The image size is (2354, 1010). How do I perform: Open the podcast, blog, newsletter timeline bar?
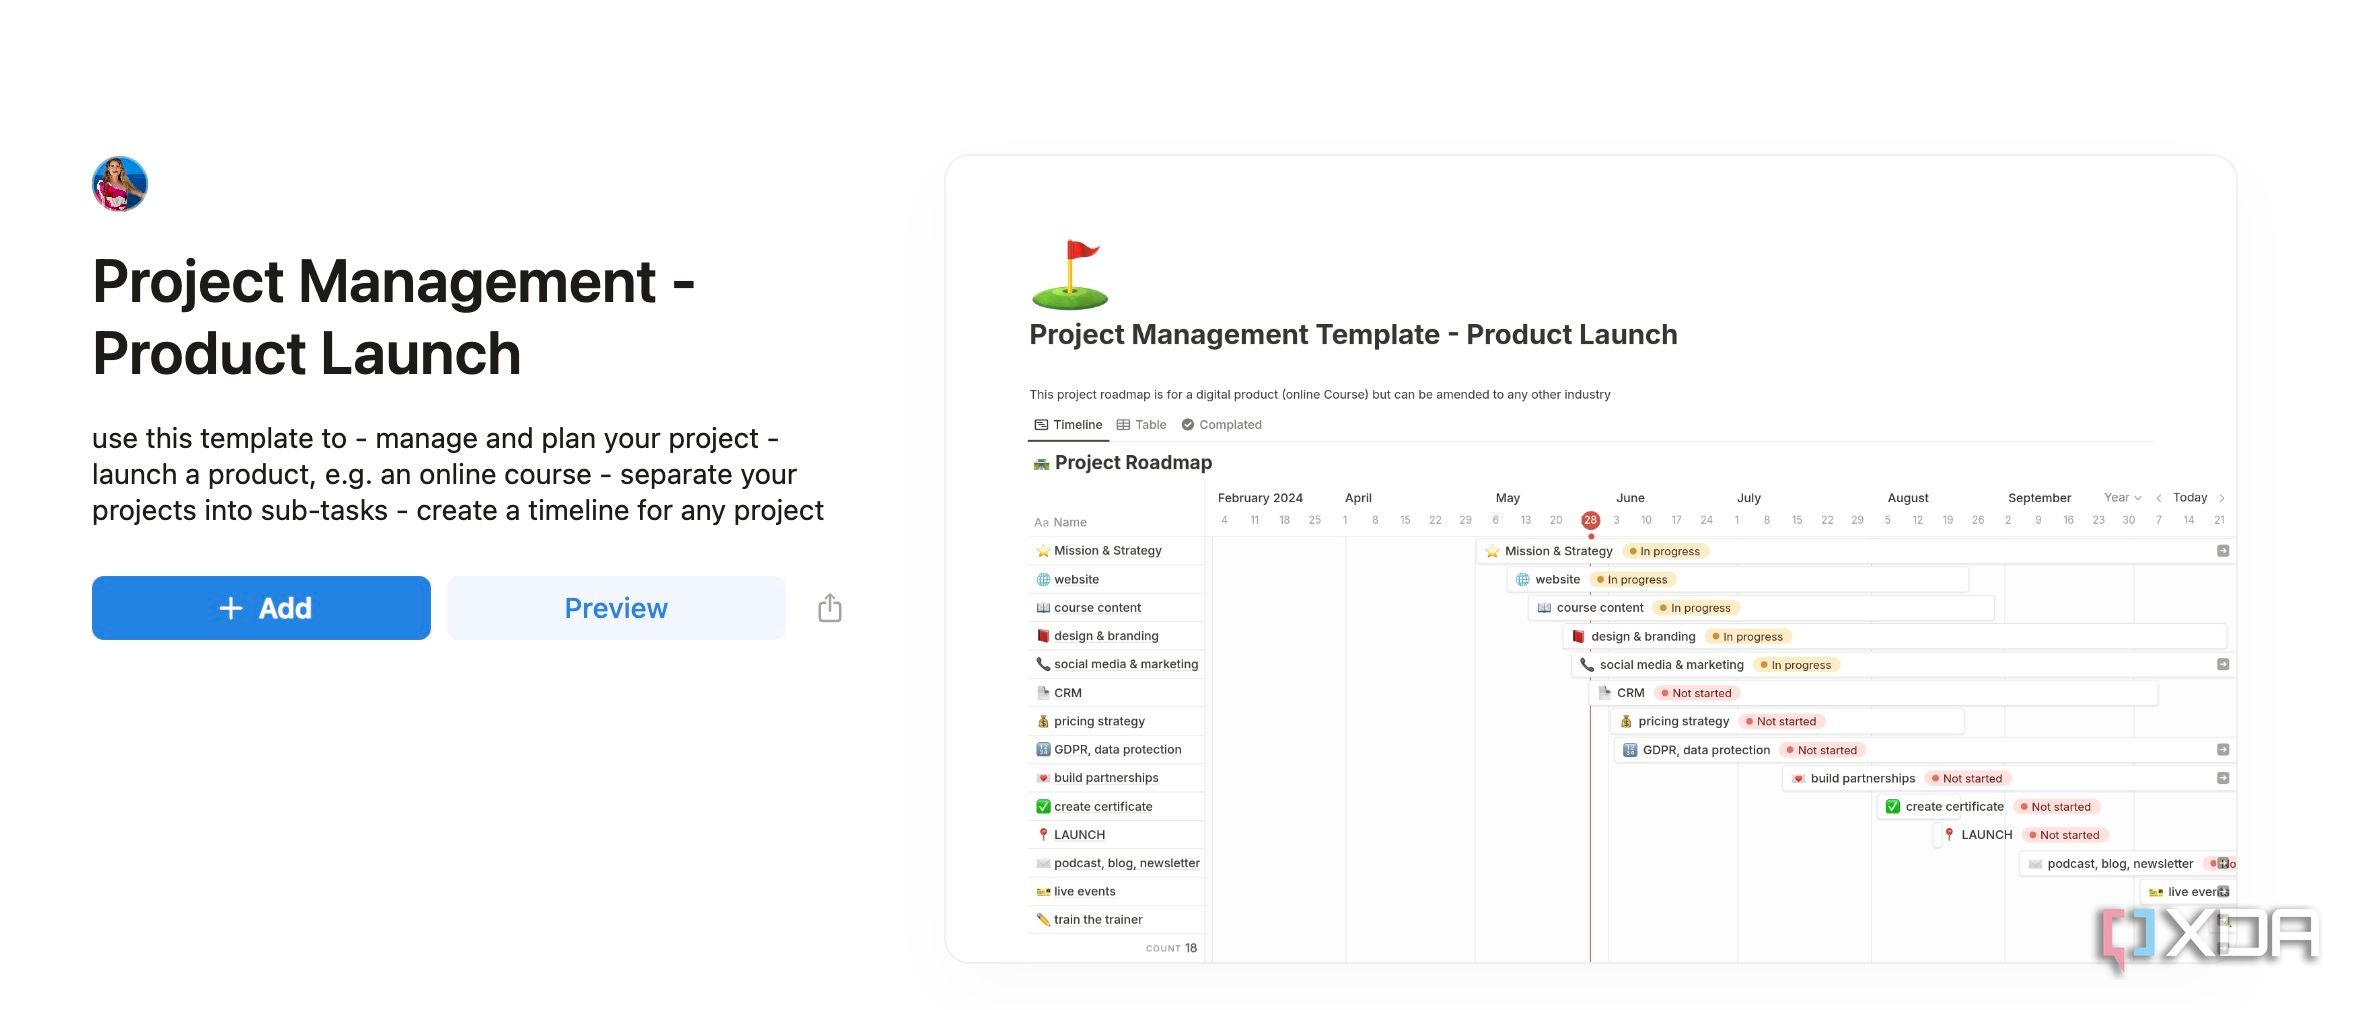[x=2128, y=863]
